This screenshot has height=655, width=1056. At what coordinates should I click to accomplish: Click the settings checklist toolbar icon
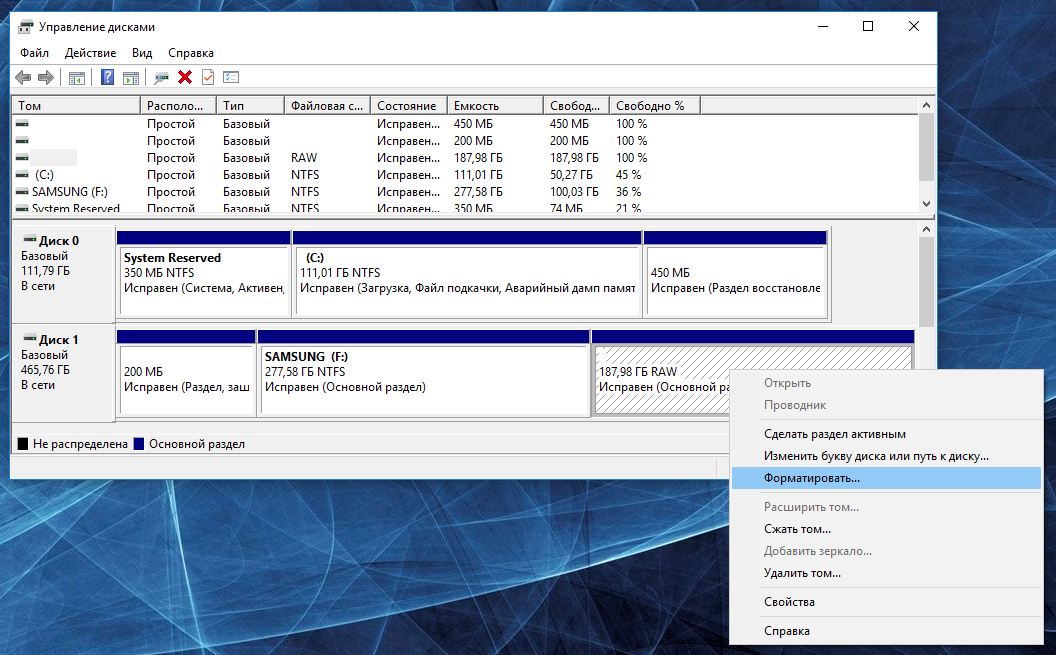pyautogui.click(x=231, y=77)
